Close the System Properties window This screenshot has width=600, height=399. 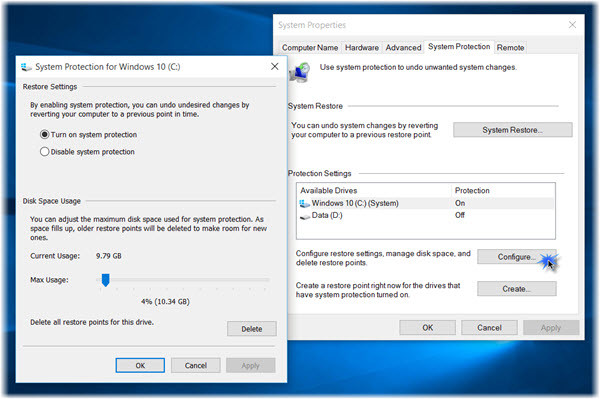[x=572, y=25]
